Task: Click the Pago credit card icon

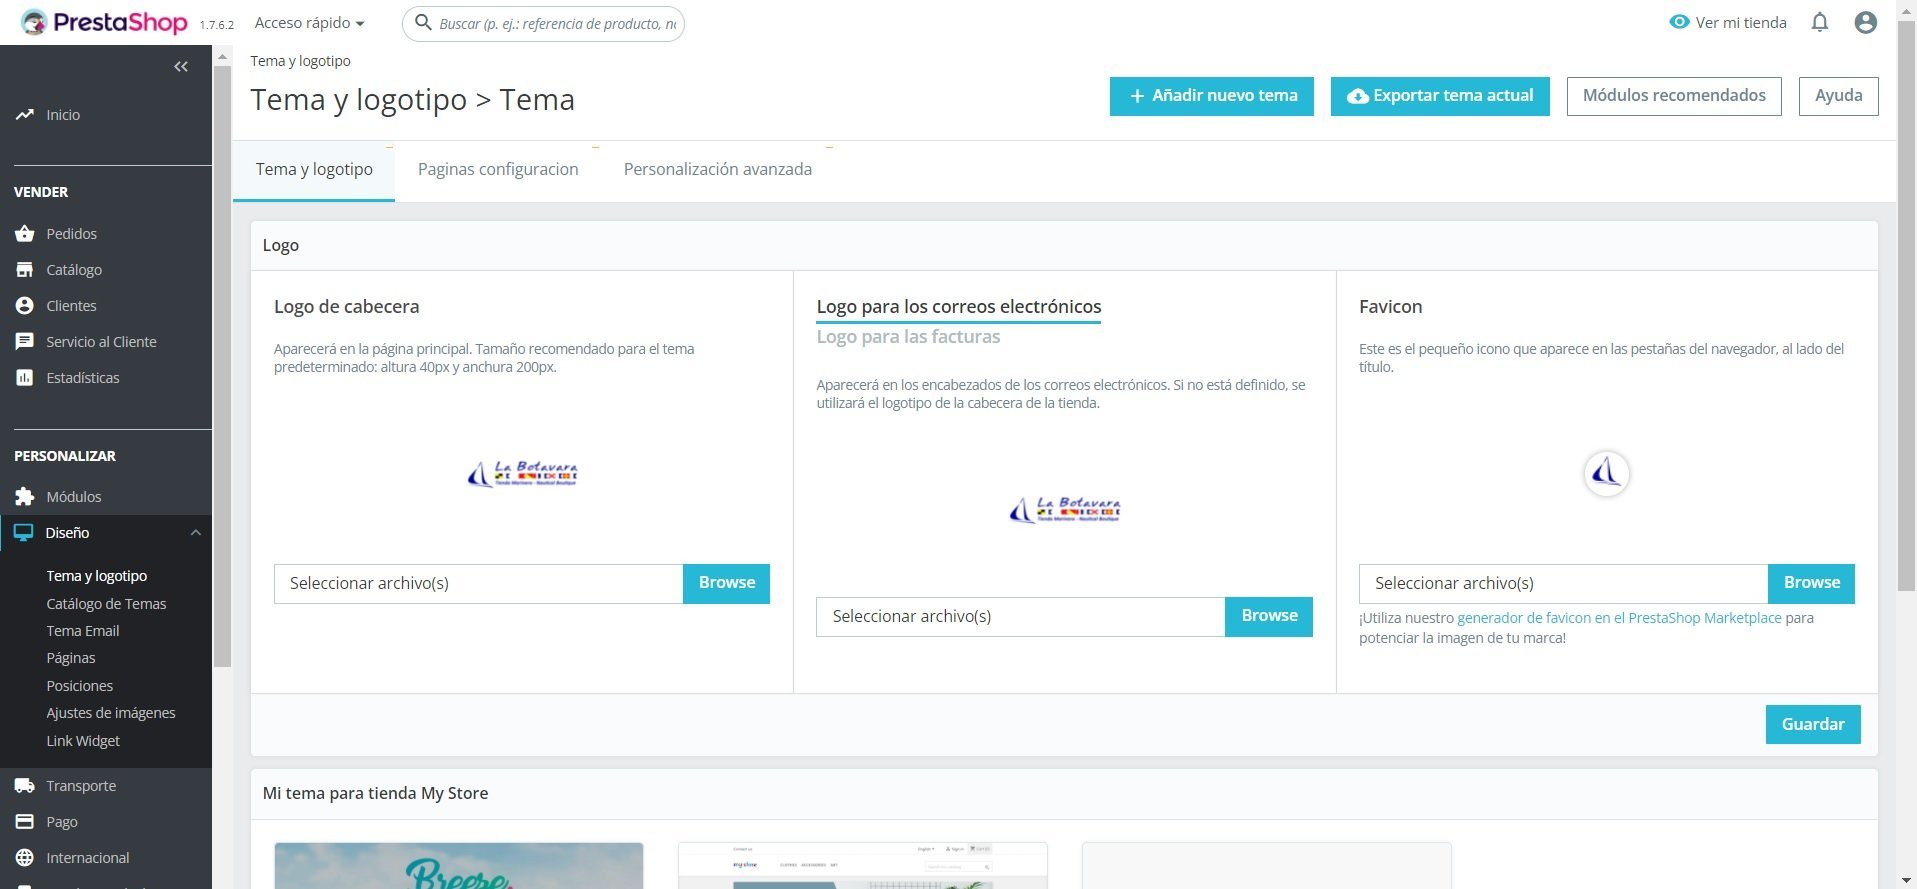Action: [25, 822]
